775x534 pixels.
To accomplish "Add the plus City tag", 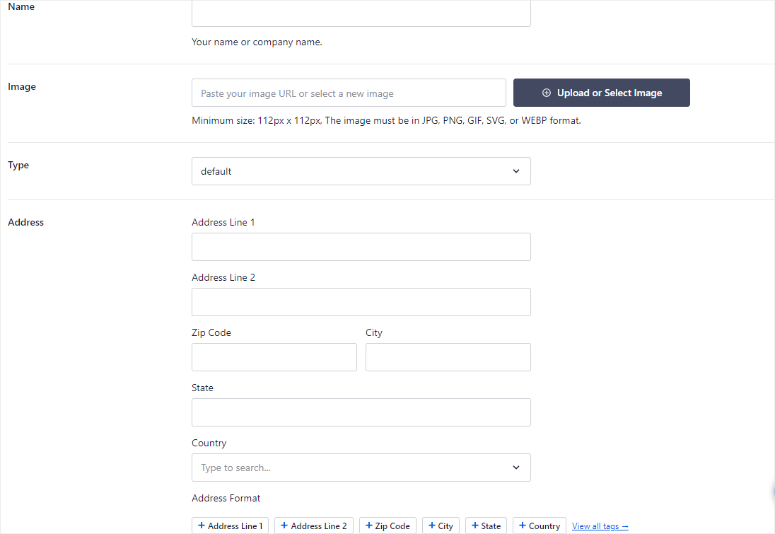I will coord(441,526).
